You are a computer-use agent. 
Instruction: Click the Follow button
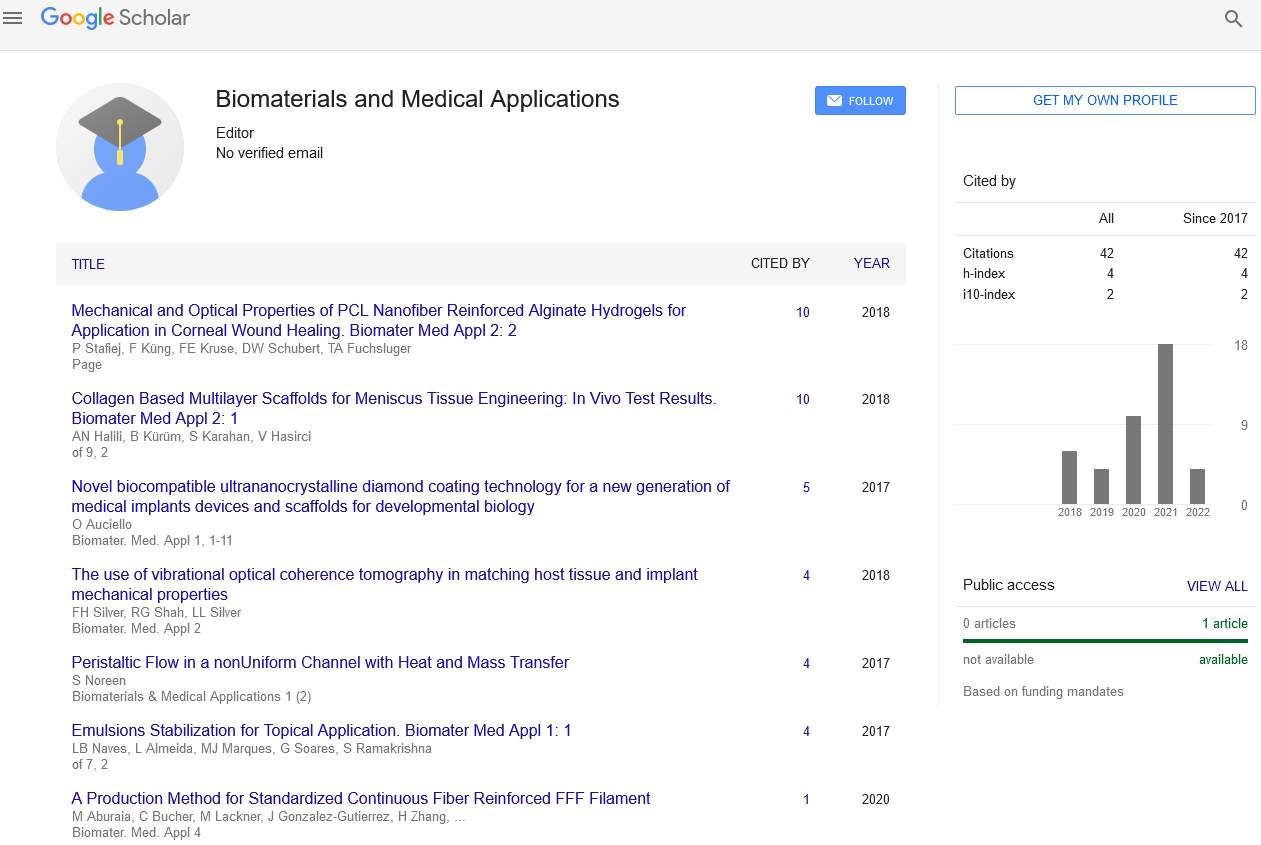(860, 101)
